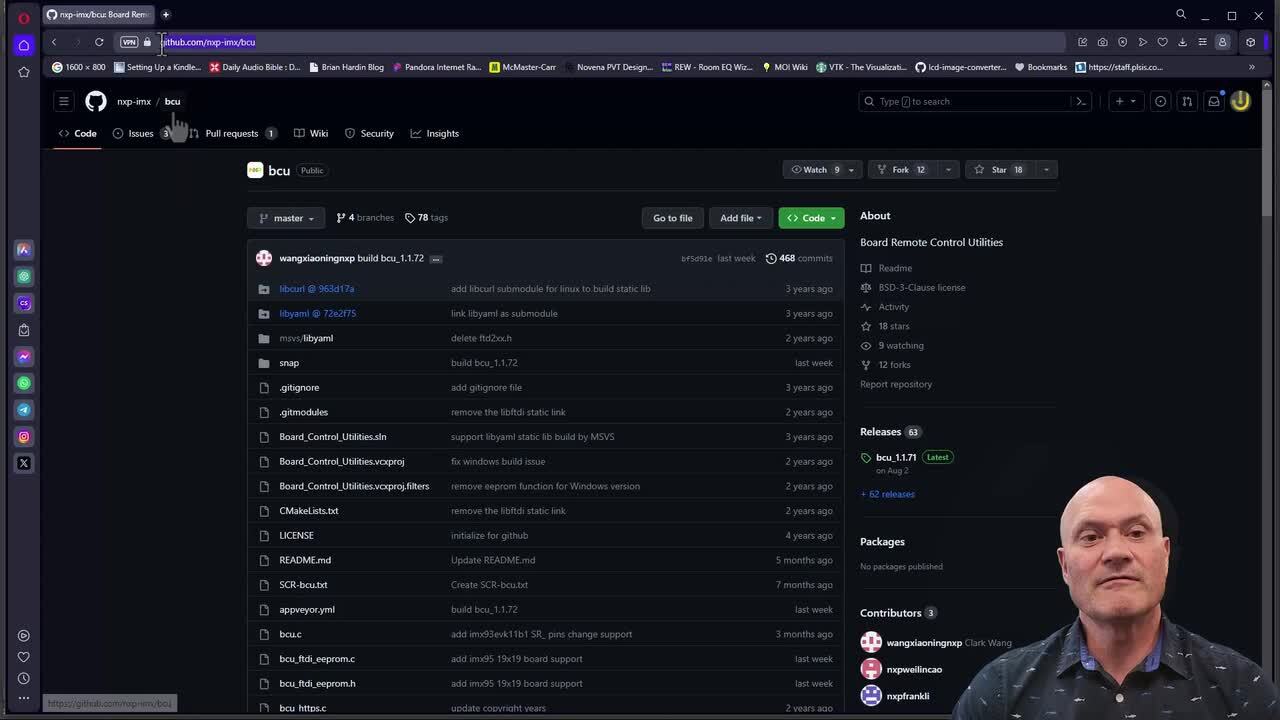This screenshot has width=1280, height=720.
Task: Open the green Code dropdown button
Action: point(811,218)
